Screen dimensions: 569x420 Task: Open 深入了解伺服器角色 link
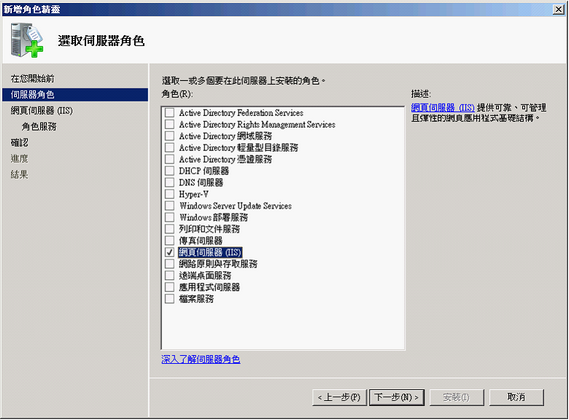(x=201, y=359)
